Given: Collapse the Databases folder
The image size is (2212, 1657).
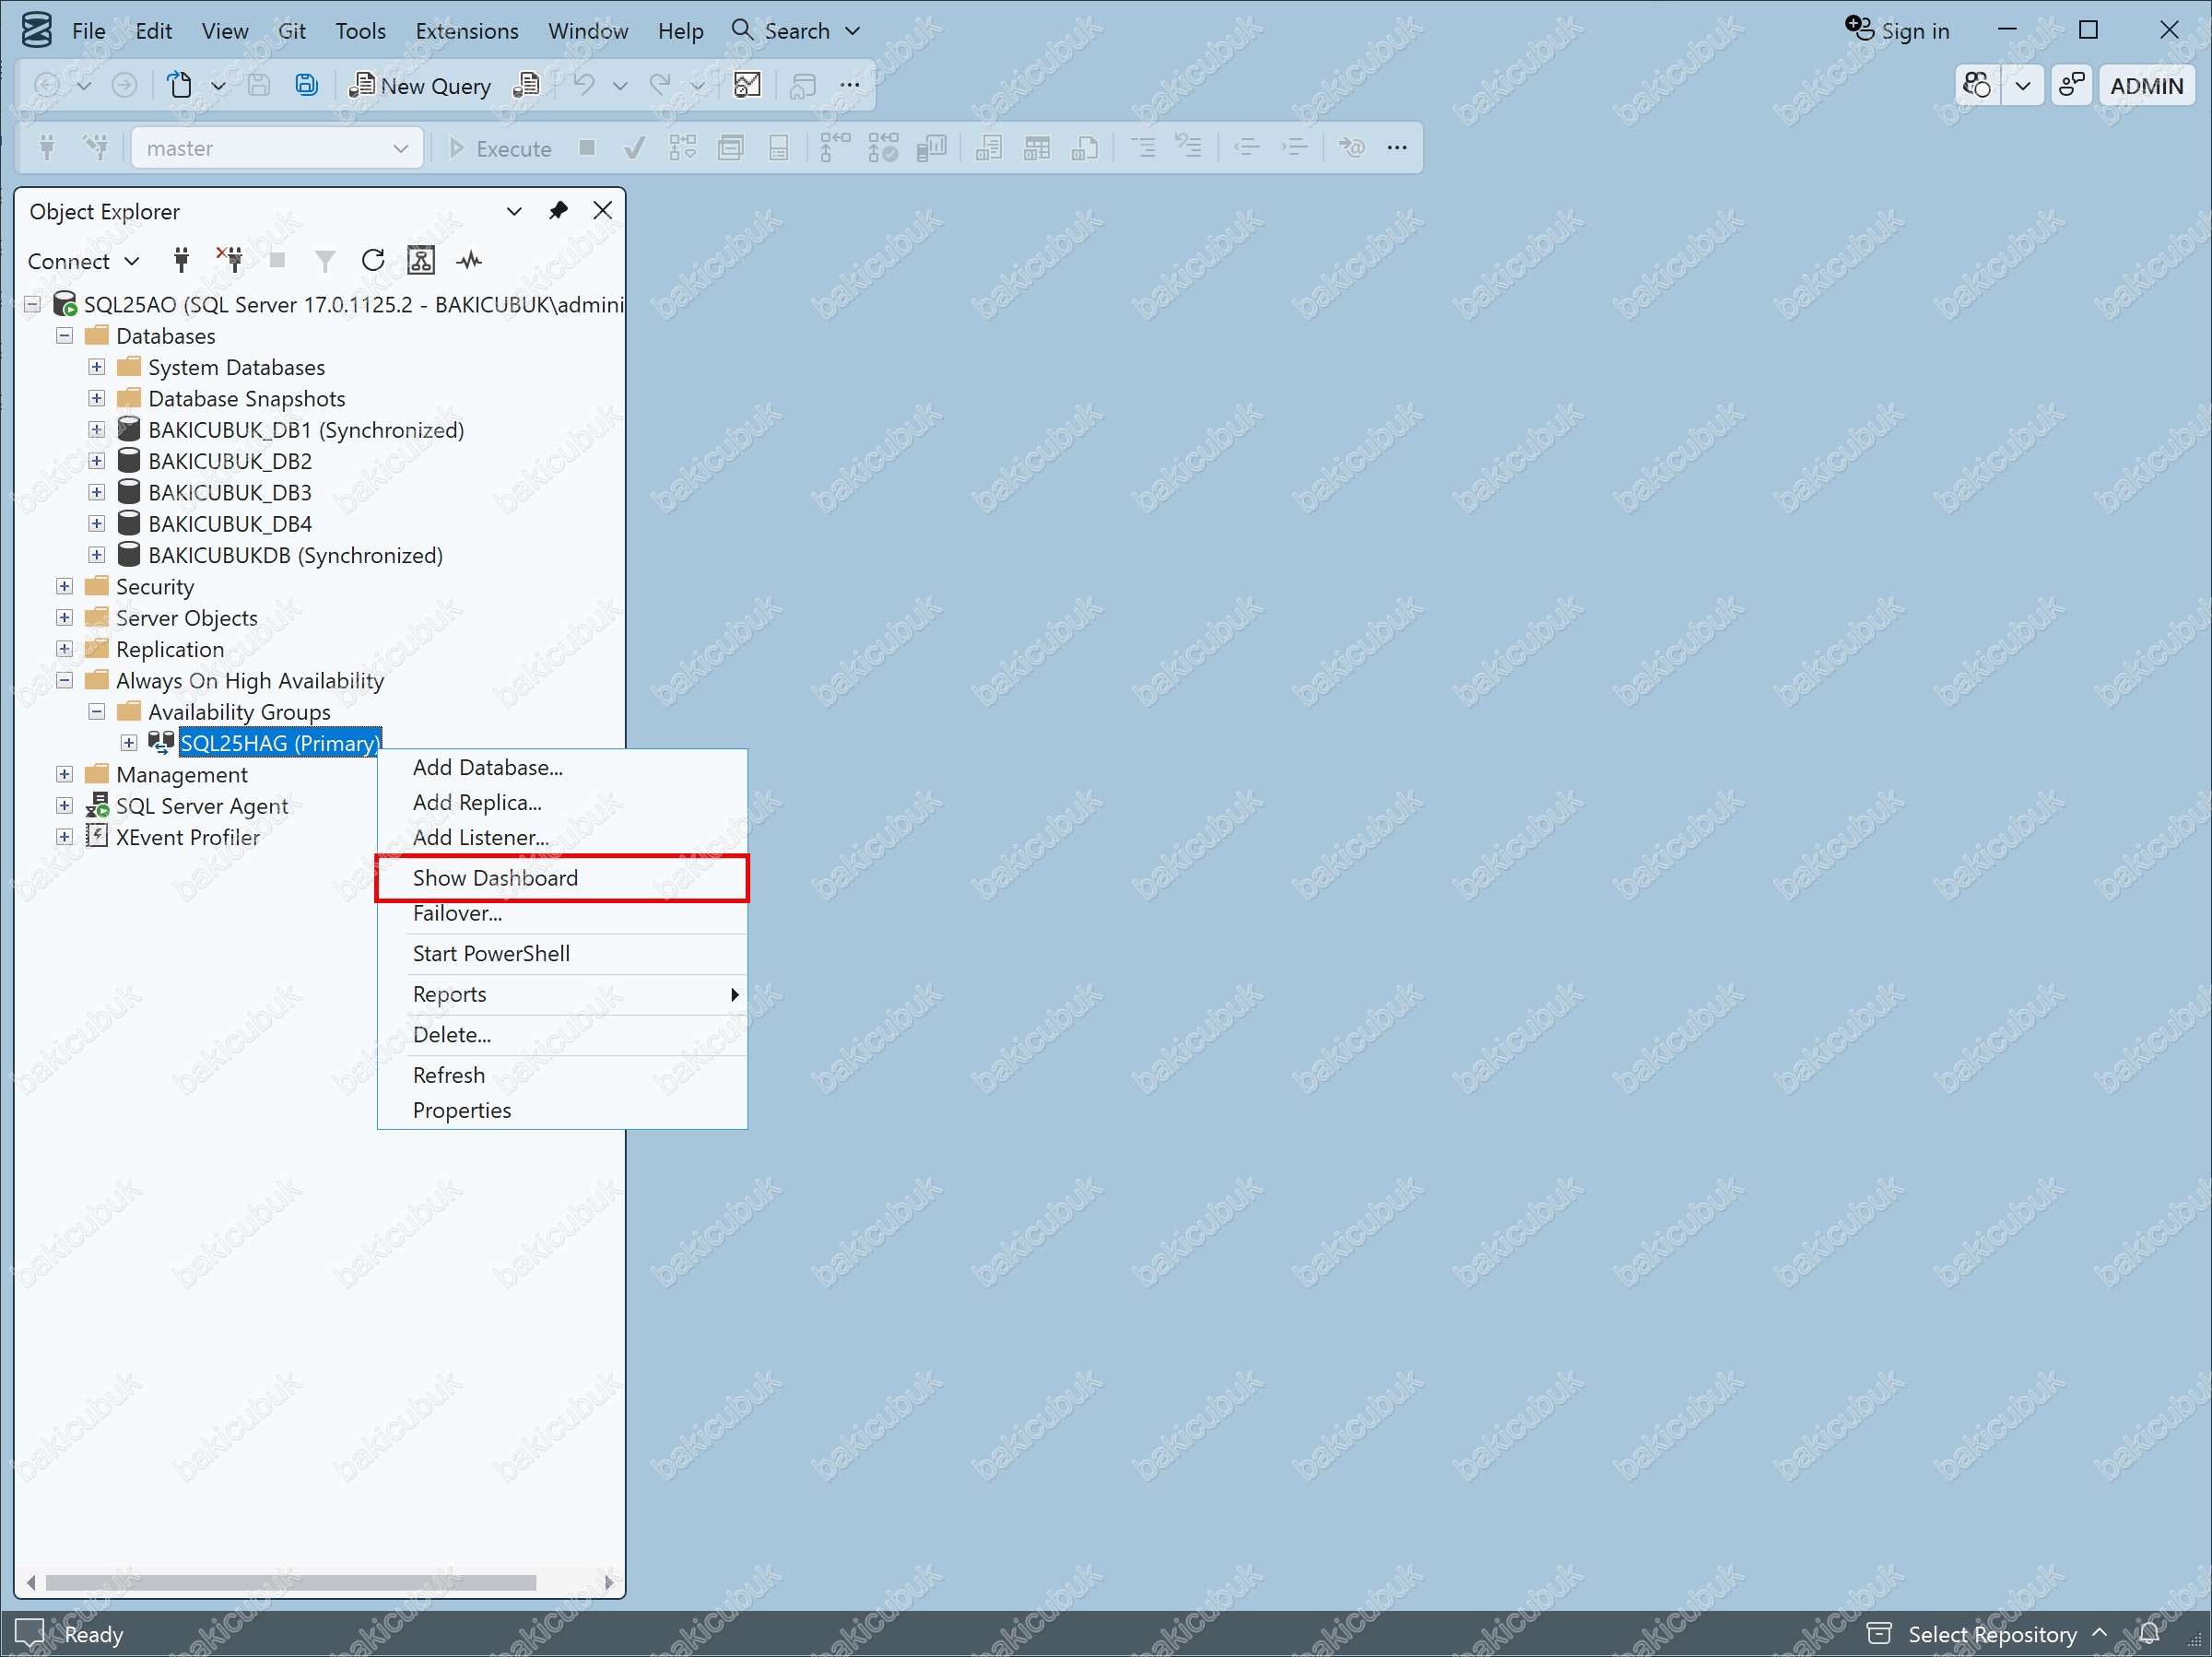Looking at the screenshot, I should click(x=65, y=336).
